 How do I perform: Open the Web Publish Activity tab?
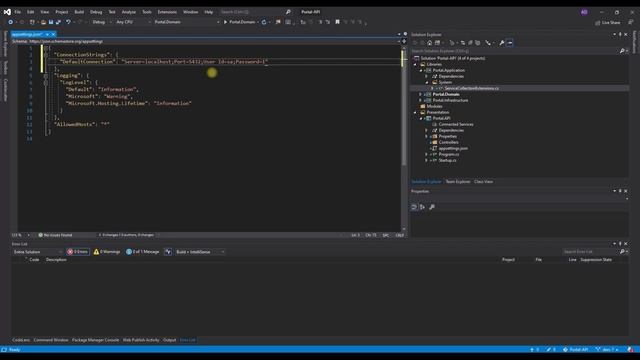coord(141,340)
